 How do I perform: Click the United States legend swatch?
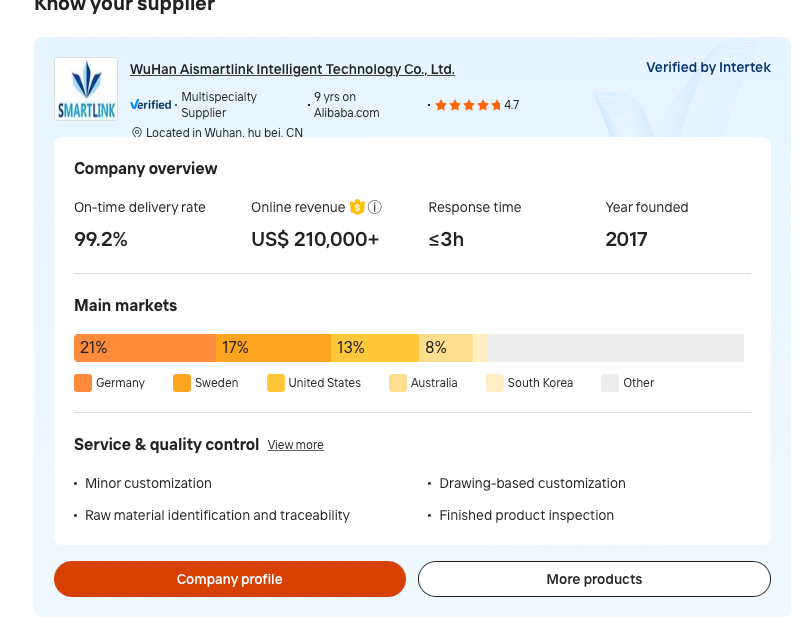pos(276,383)
